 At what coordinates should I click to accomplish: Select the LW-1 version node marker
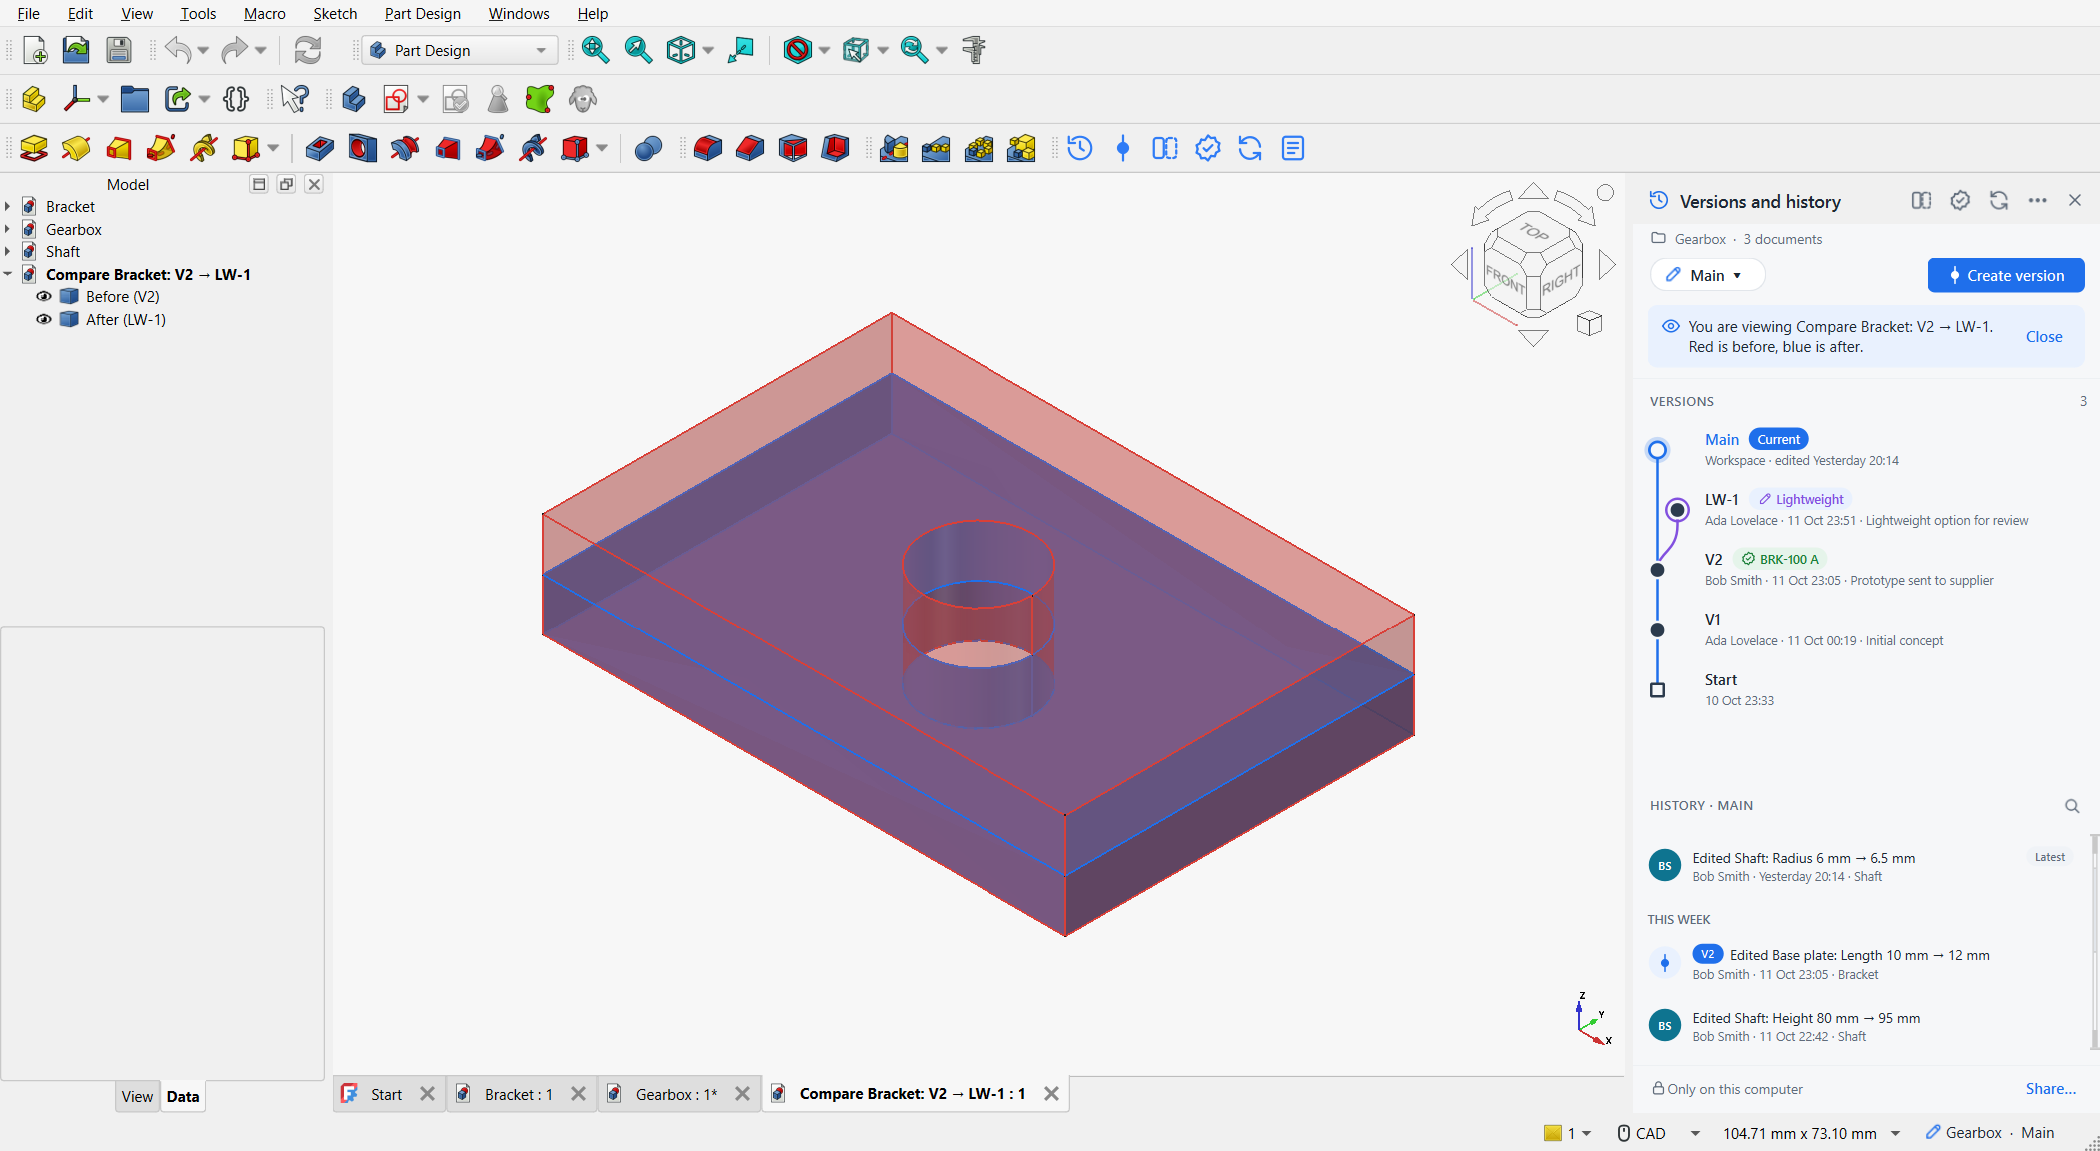(x=1678, y=510)
